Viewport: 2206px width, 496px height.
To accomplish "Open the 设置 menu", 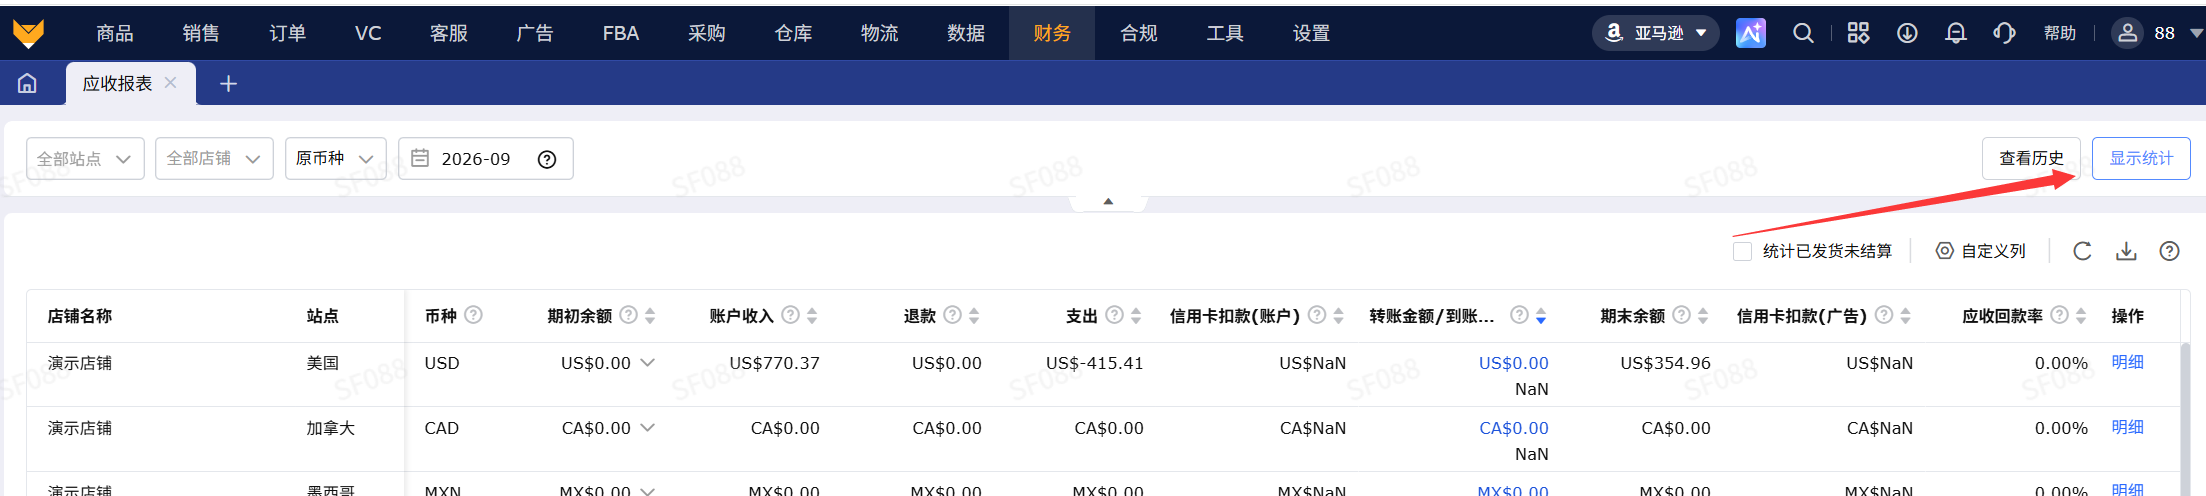I will click(x=1311, y=33).
